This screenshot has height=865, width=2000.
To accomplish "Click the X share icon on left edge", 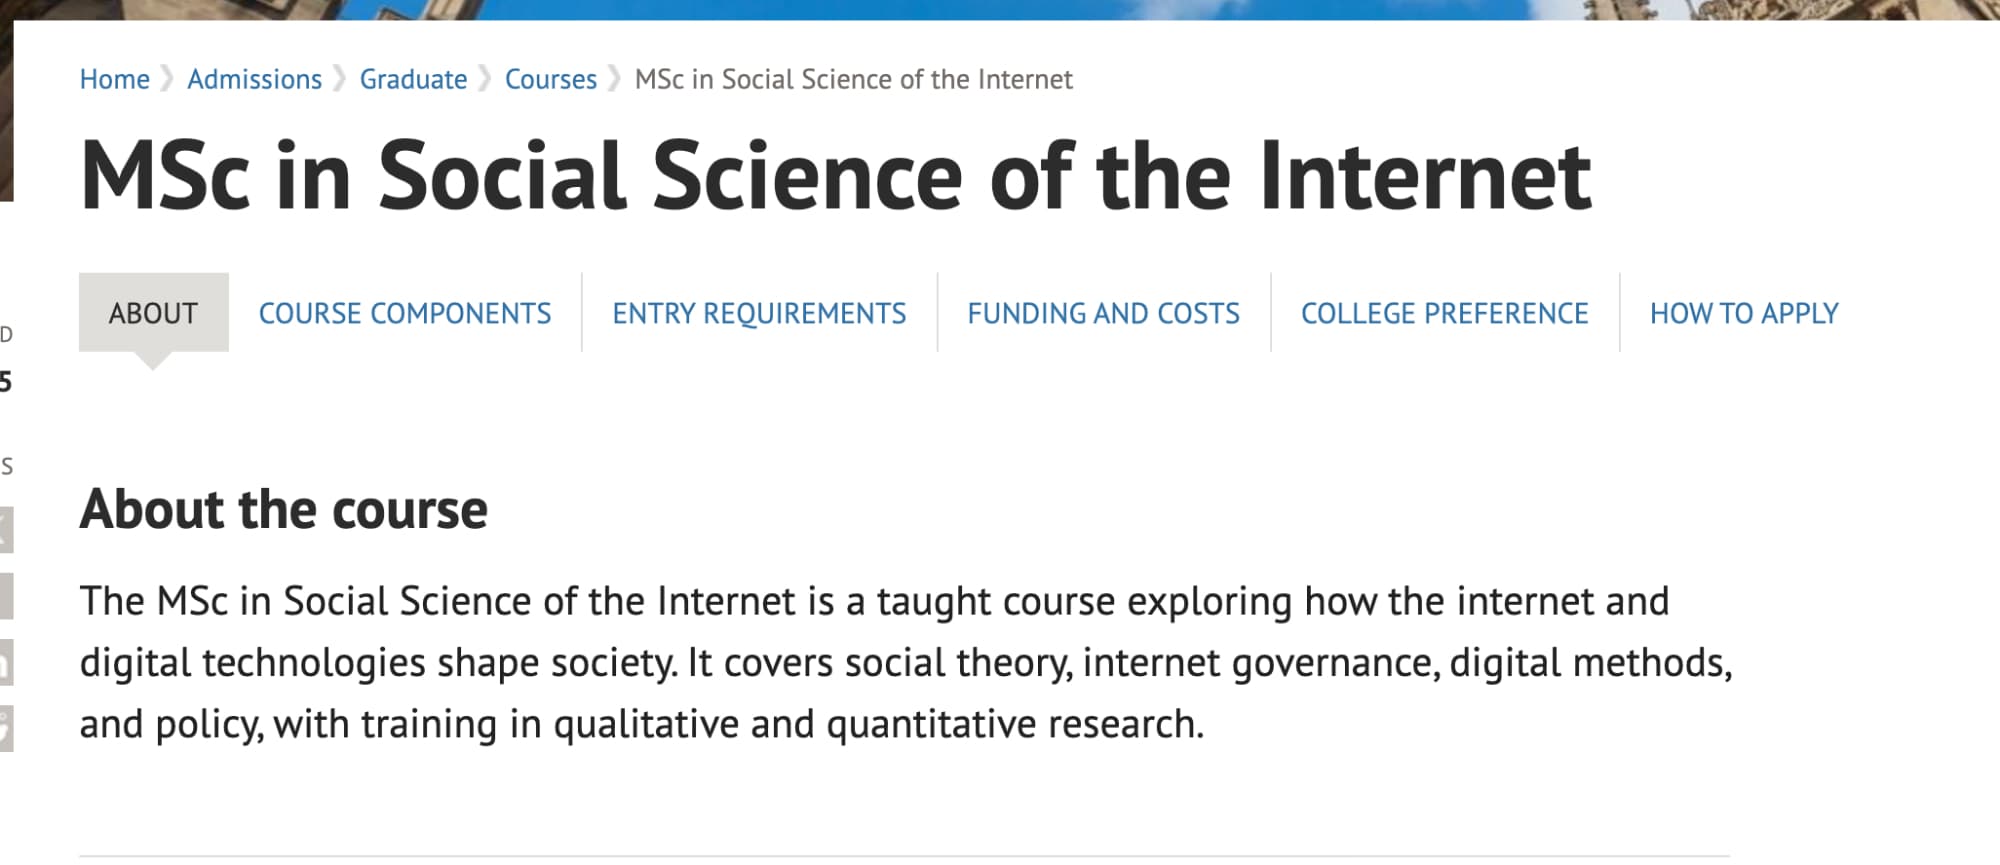I will pos(5,529).
